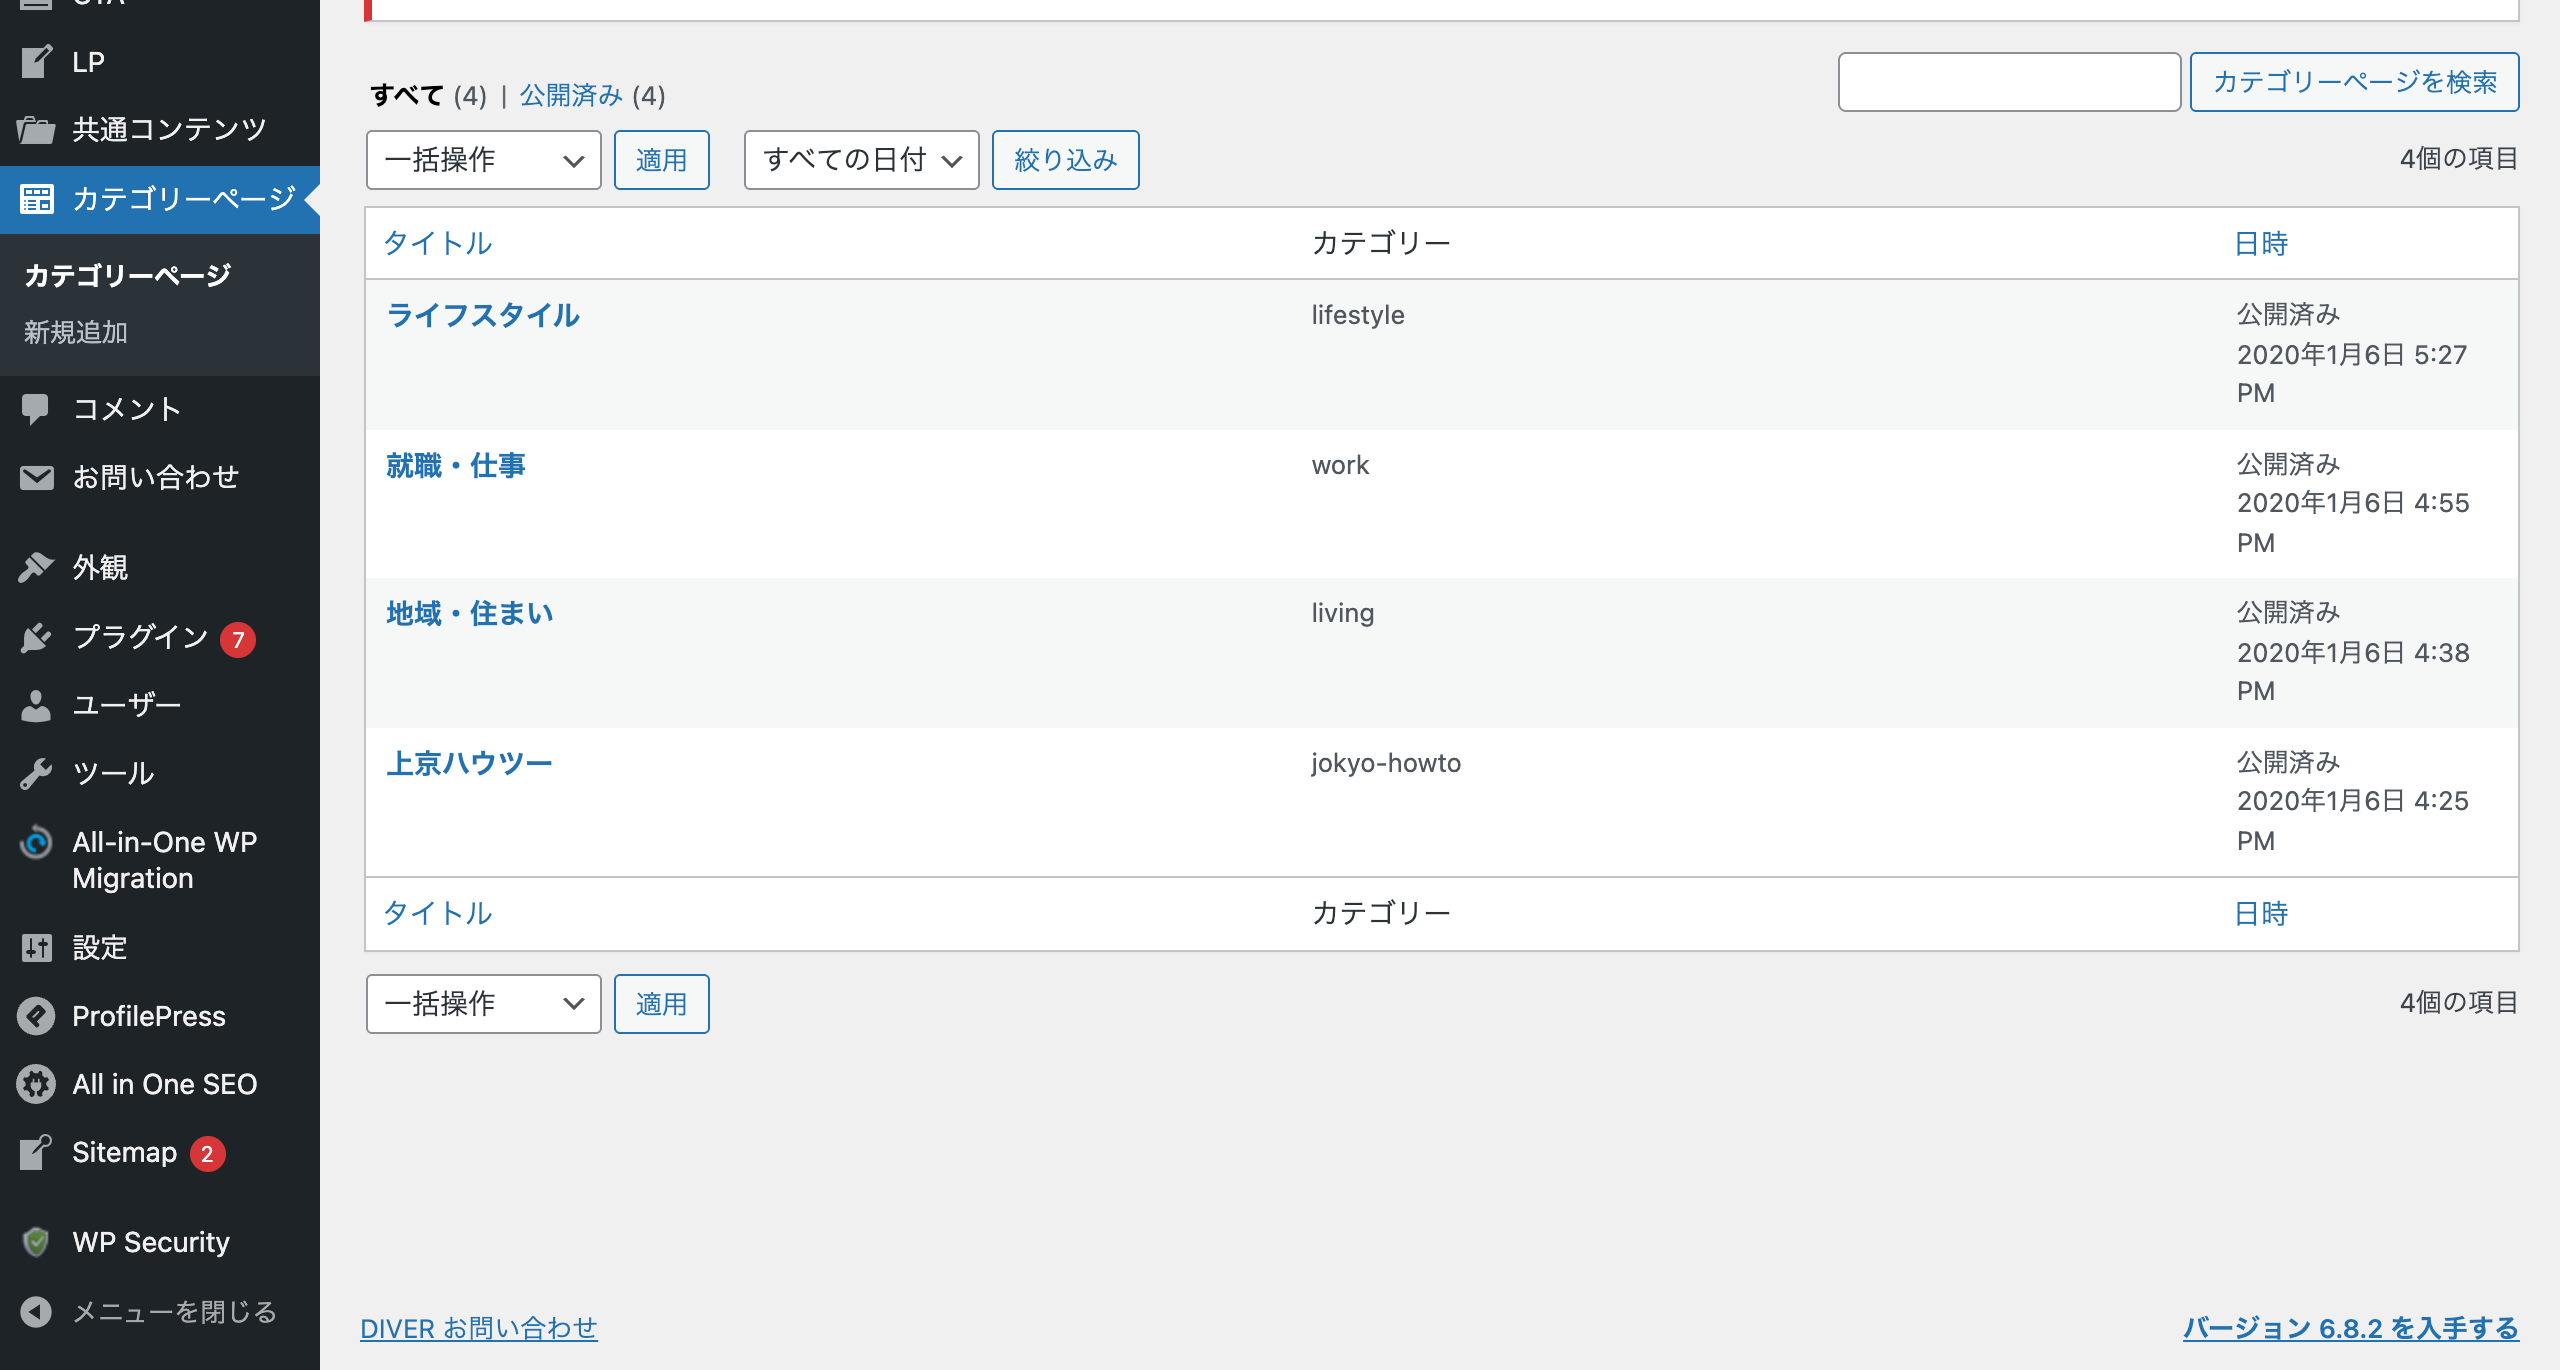The width and height of the screenshot is (2560, 1370).
Task: Click the 共通コンテンツ folder icon
Action: point(36,129)
